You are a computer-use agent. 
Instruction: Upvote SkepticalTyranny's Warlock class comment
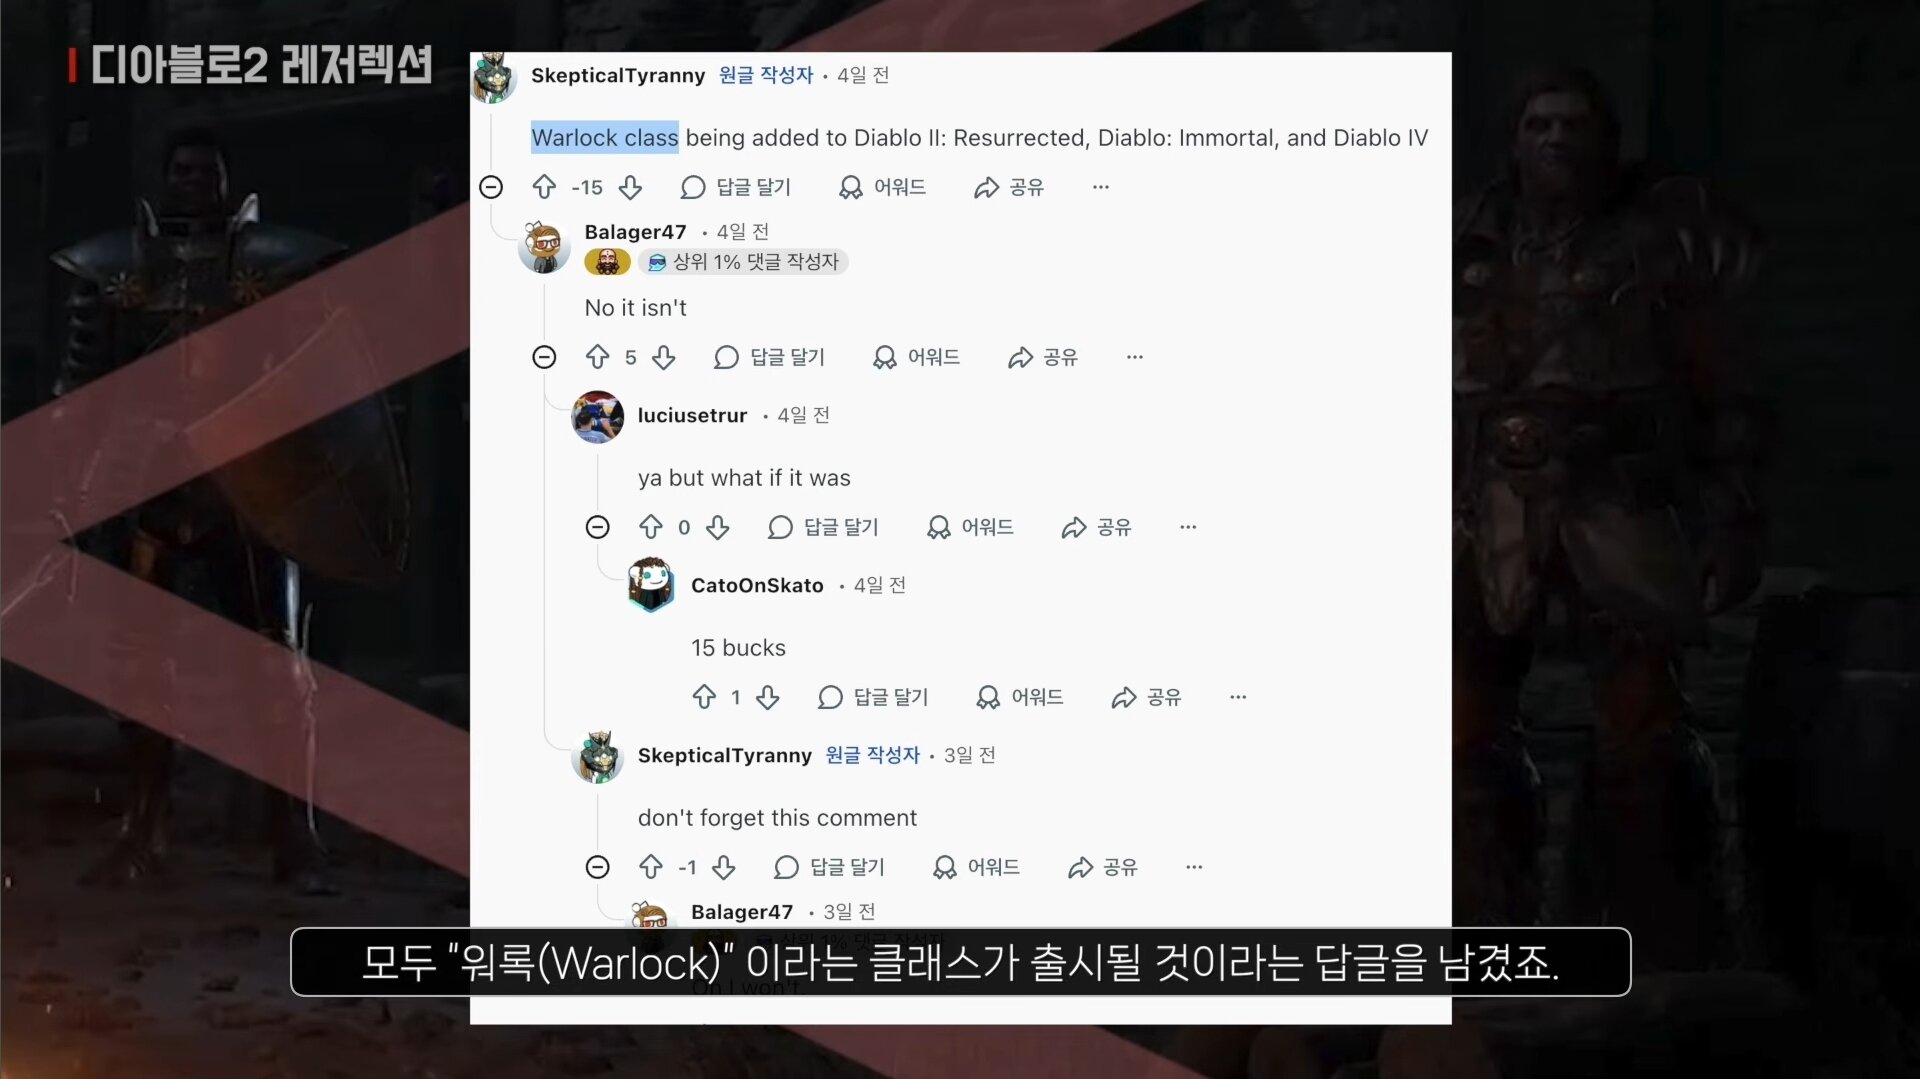(x=544, y=187)
